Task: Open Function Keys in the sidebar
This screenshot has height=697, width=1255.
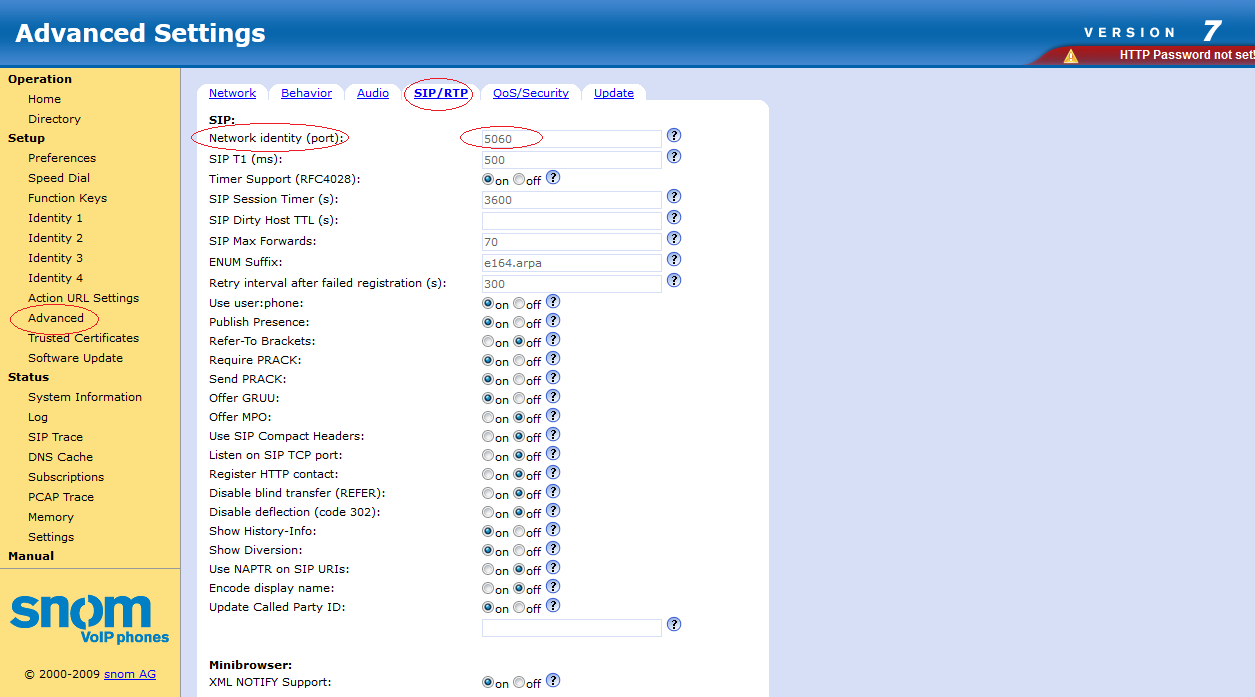Action: [67, 198]
